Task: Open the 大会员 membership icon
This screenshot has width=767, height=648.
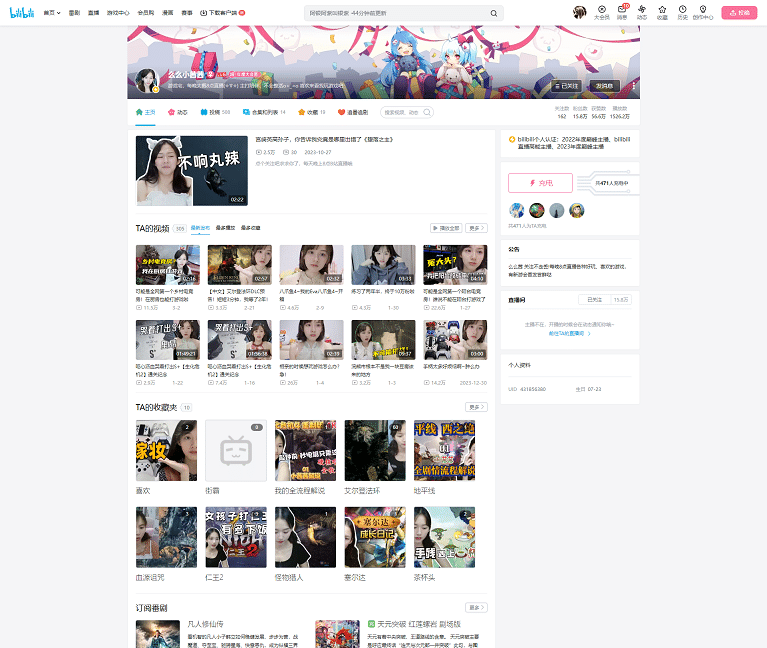Action: coord(602,13)
